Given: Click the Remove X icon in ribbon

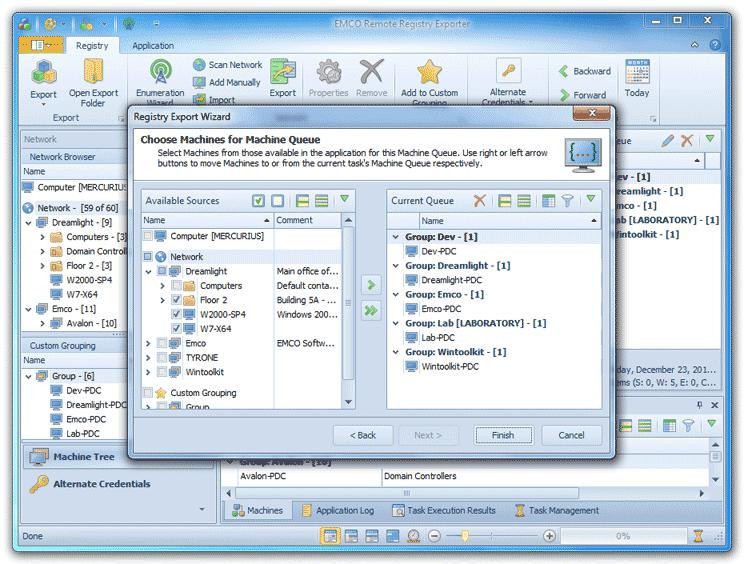Looking at the screenshot, I should click(372, 73).
